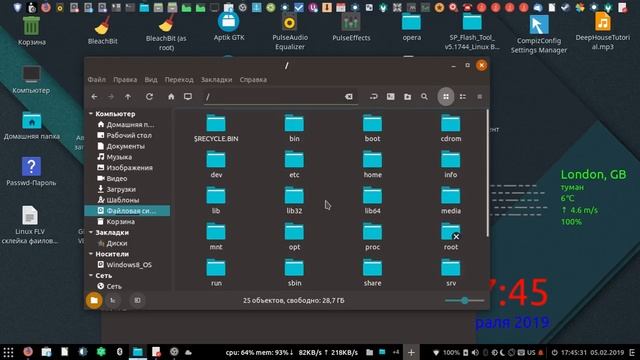Click the search magnifier in the toolbar
Viewport: 640px width, 360px height.
tap(424, 97)
